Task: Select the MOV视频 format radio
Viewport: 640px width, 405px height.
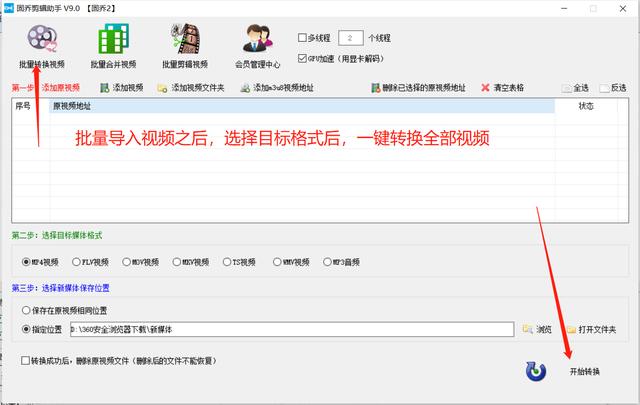Action: coord(127,262)
